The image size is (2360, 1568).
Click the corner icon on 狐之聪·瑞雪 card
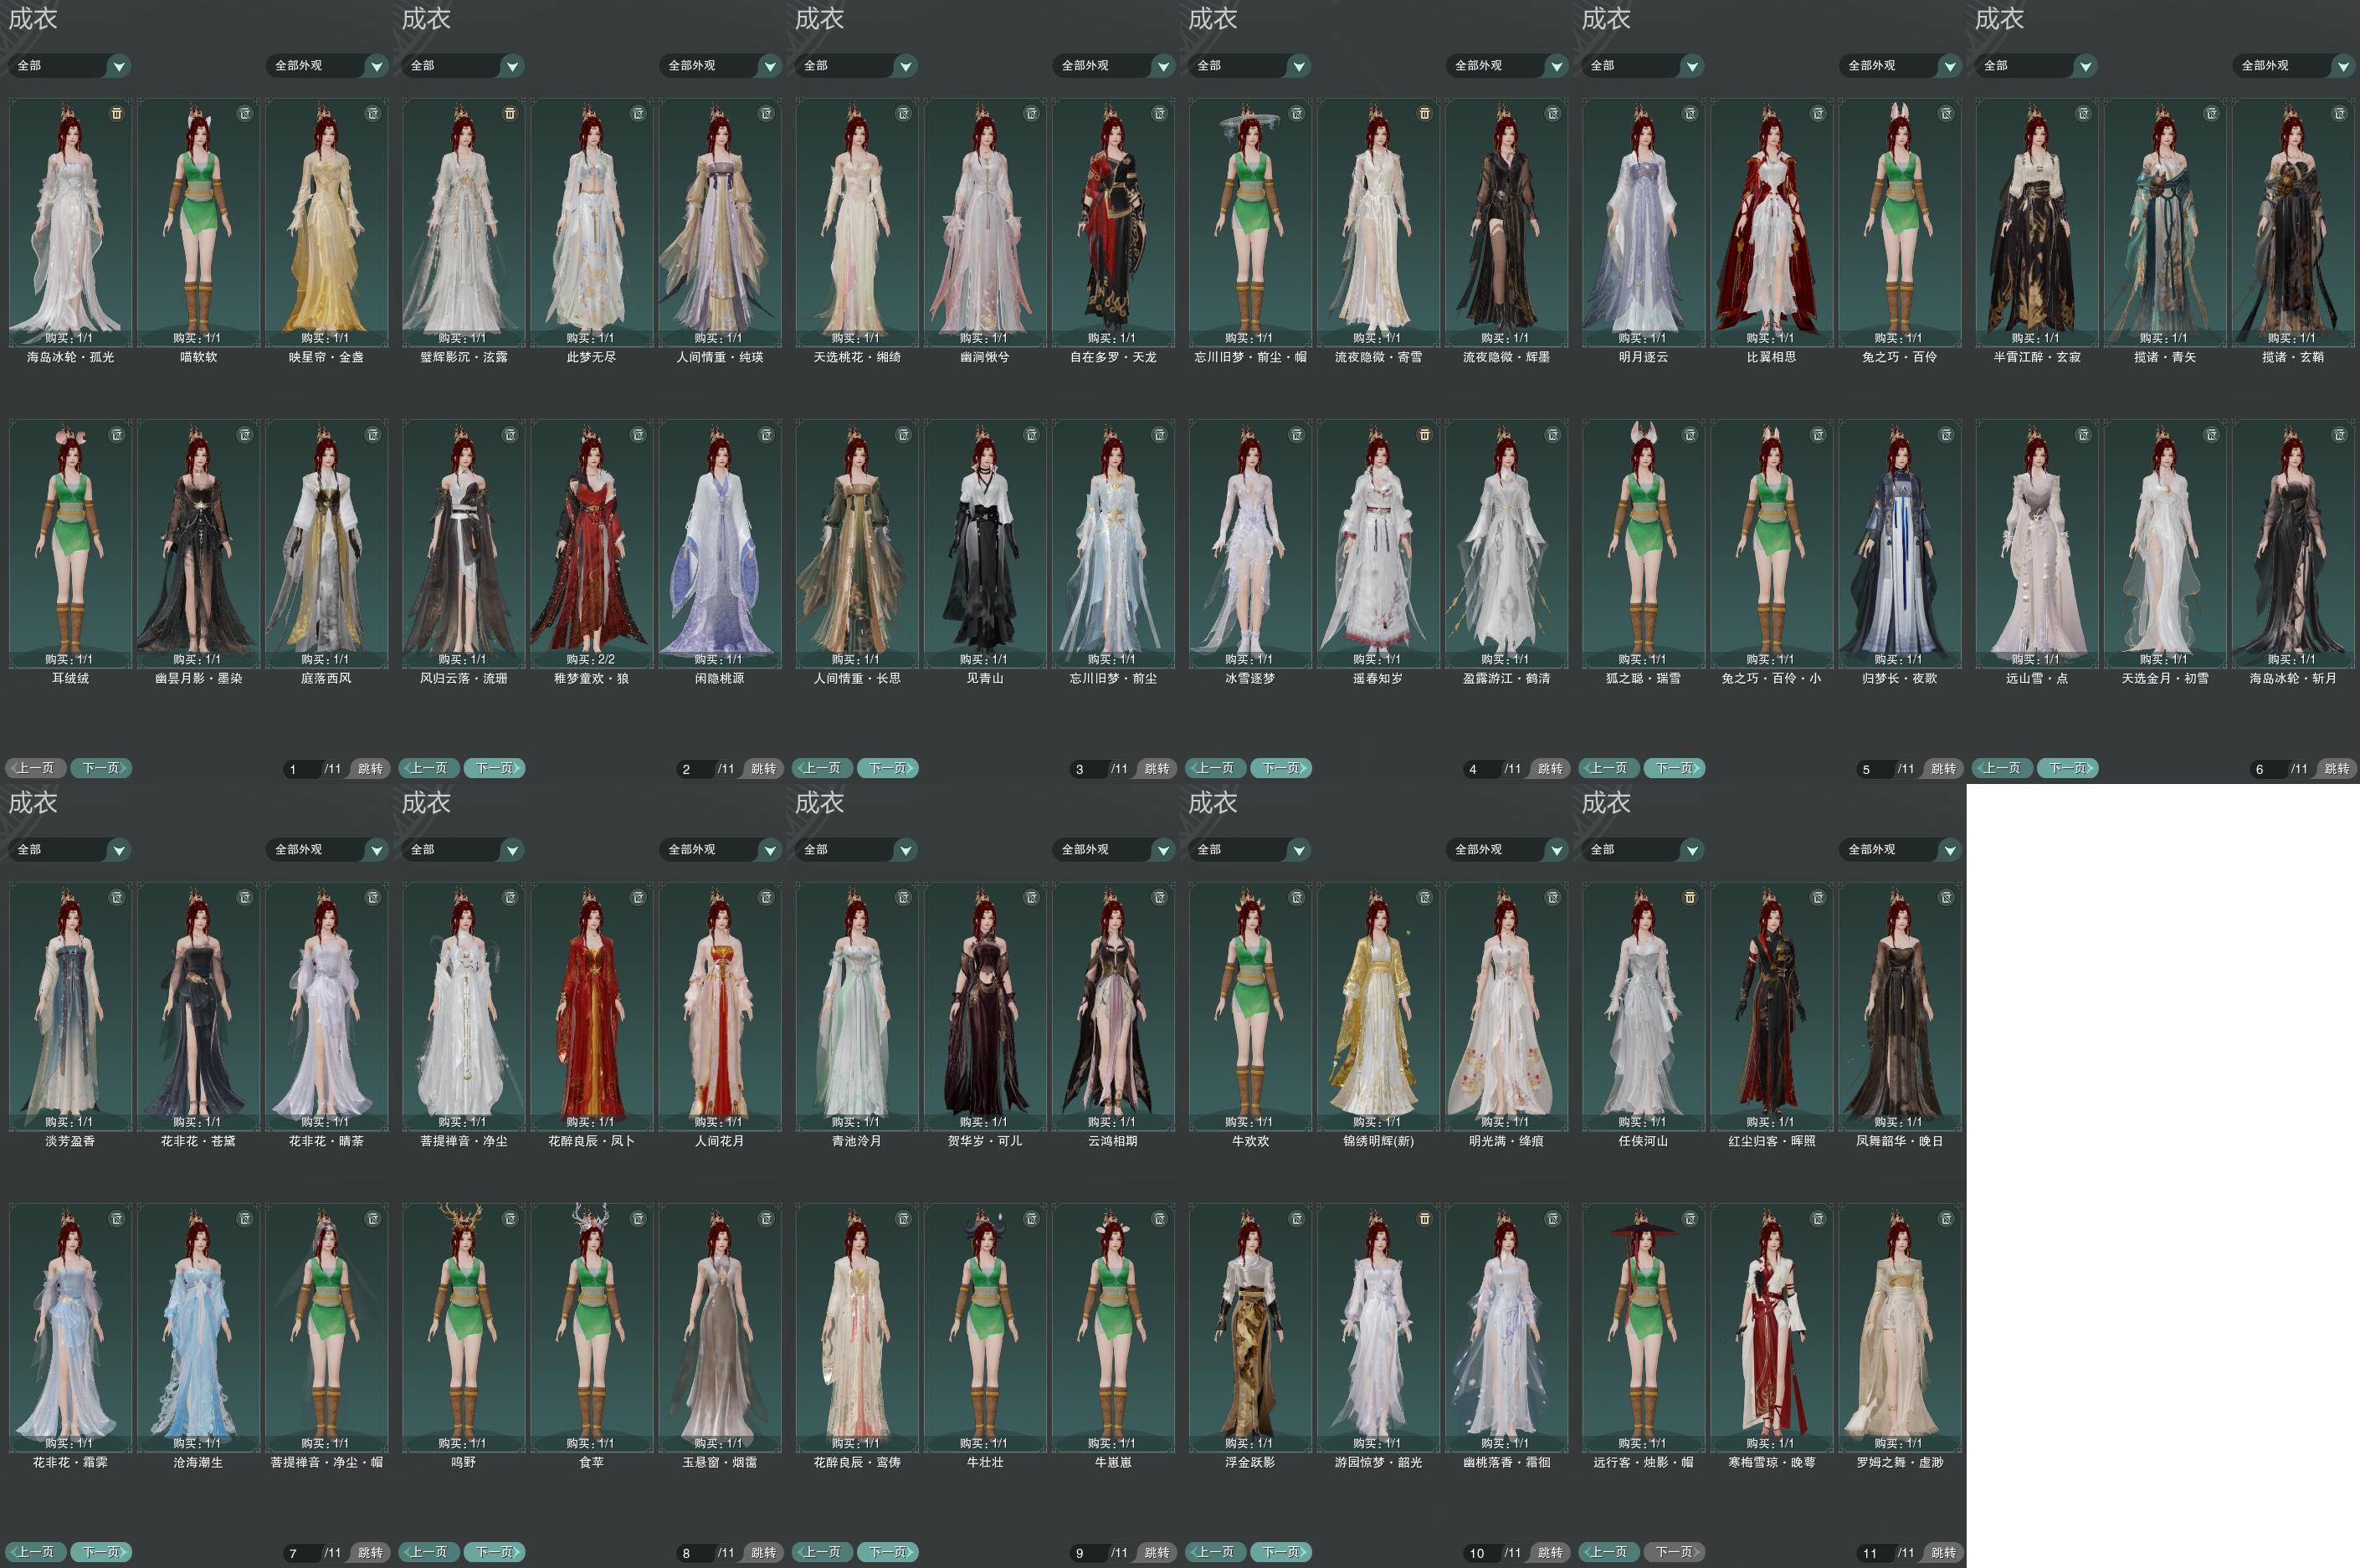[x=1690, y=434]
